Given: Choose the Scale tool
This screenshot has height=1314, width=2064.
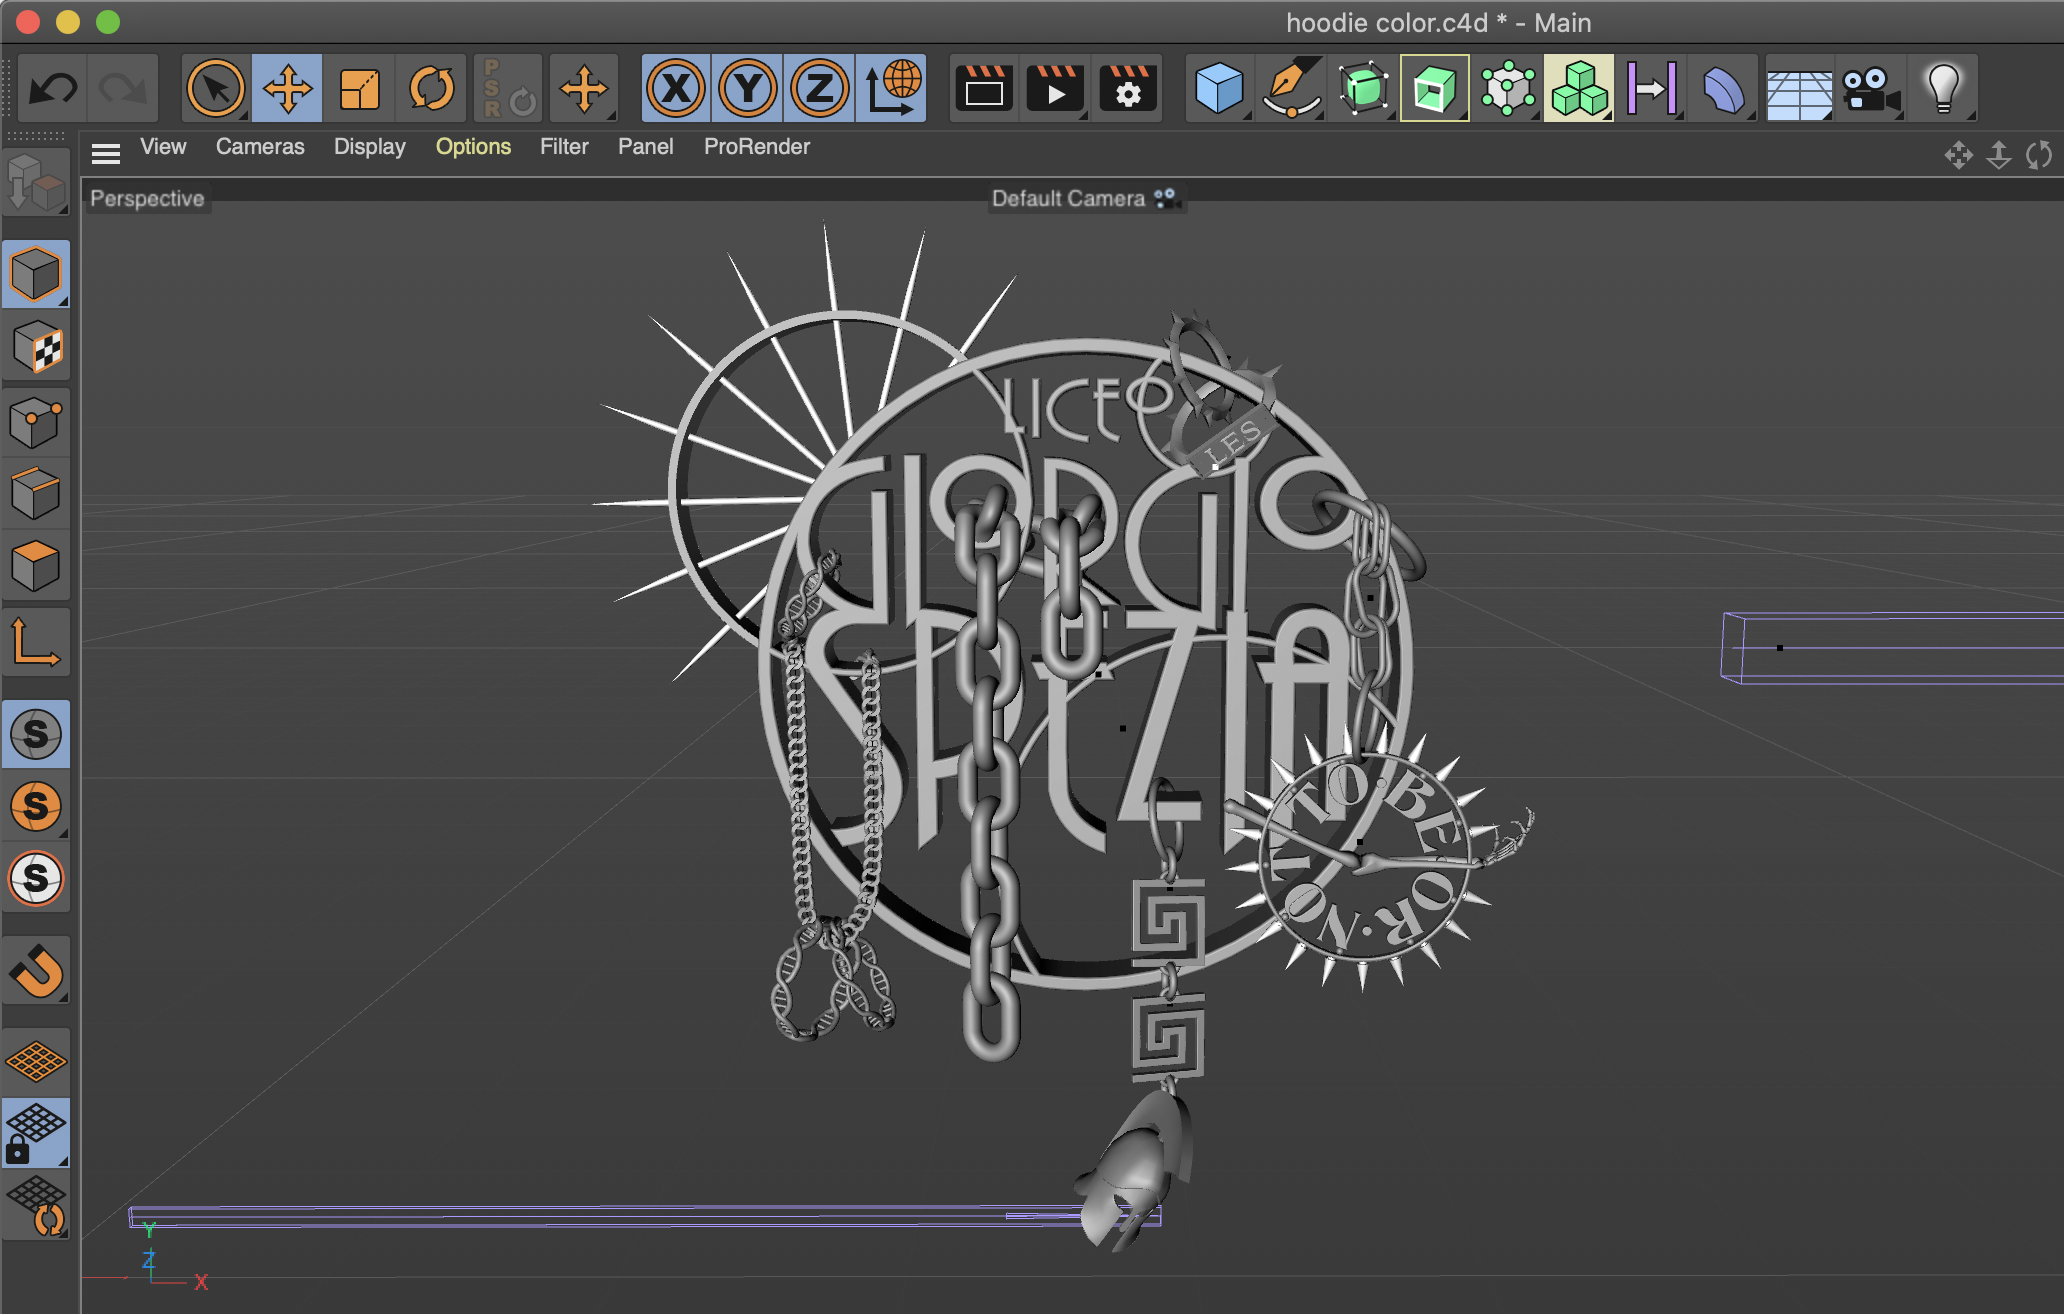Looking at the screenshot, I should pos(359,89).
